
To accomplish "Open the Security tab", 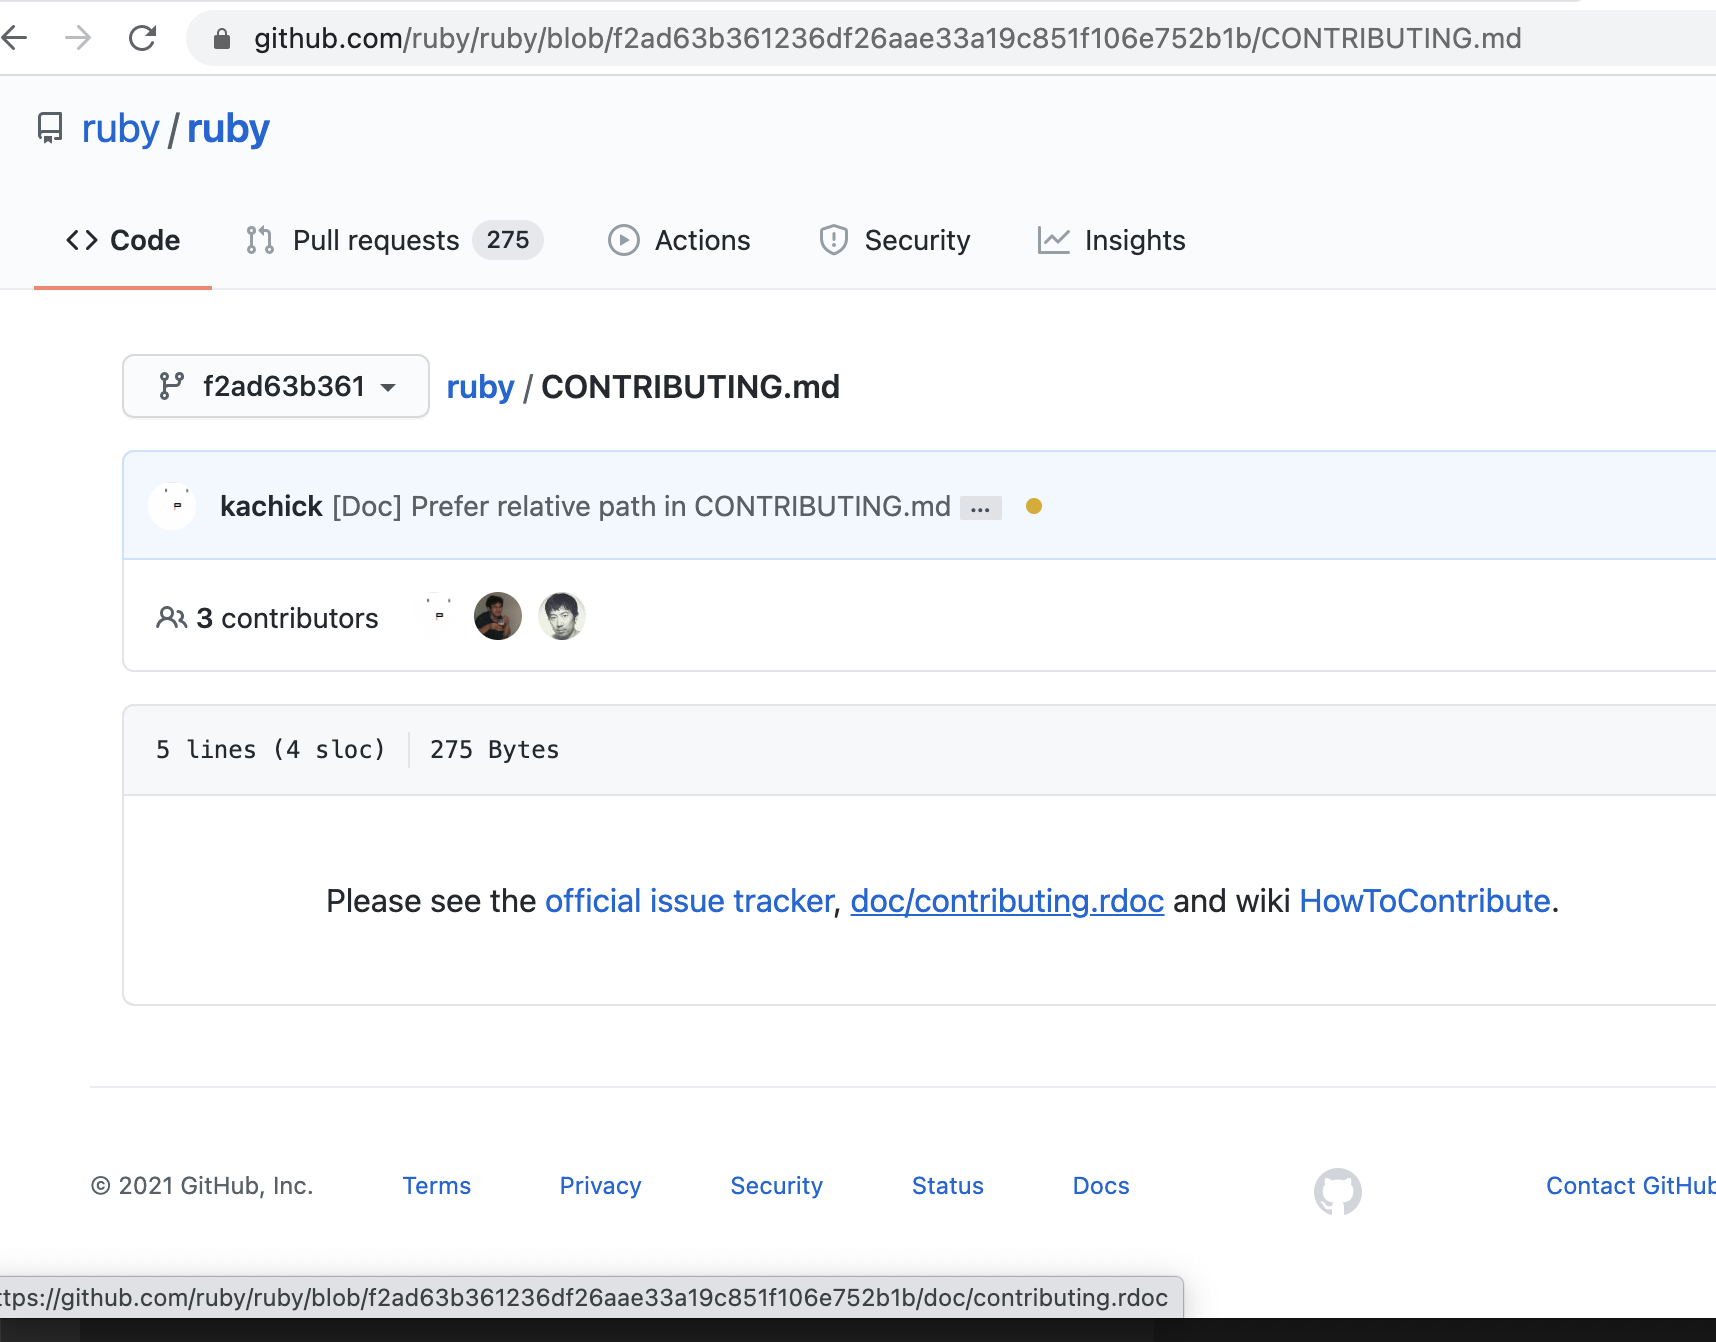I will pyautogui.click(x=895, y=240).
